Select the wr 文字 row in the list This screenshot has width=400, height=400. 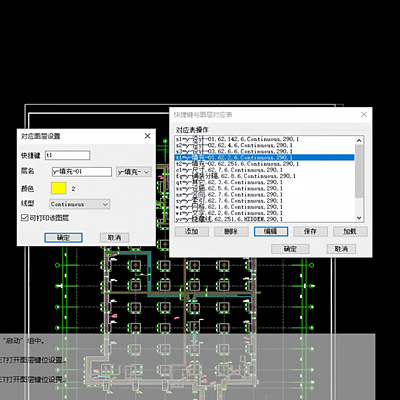click(265, 213)
